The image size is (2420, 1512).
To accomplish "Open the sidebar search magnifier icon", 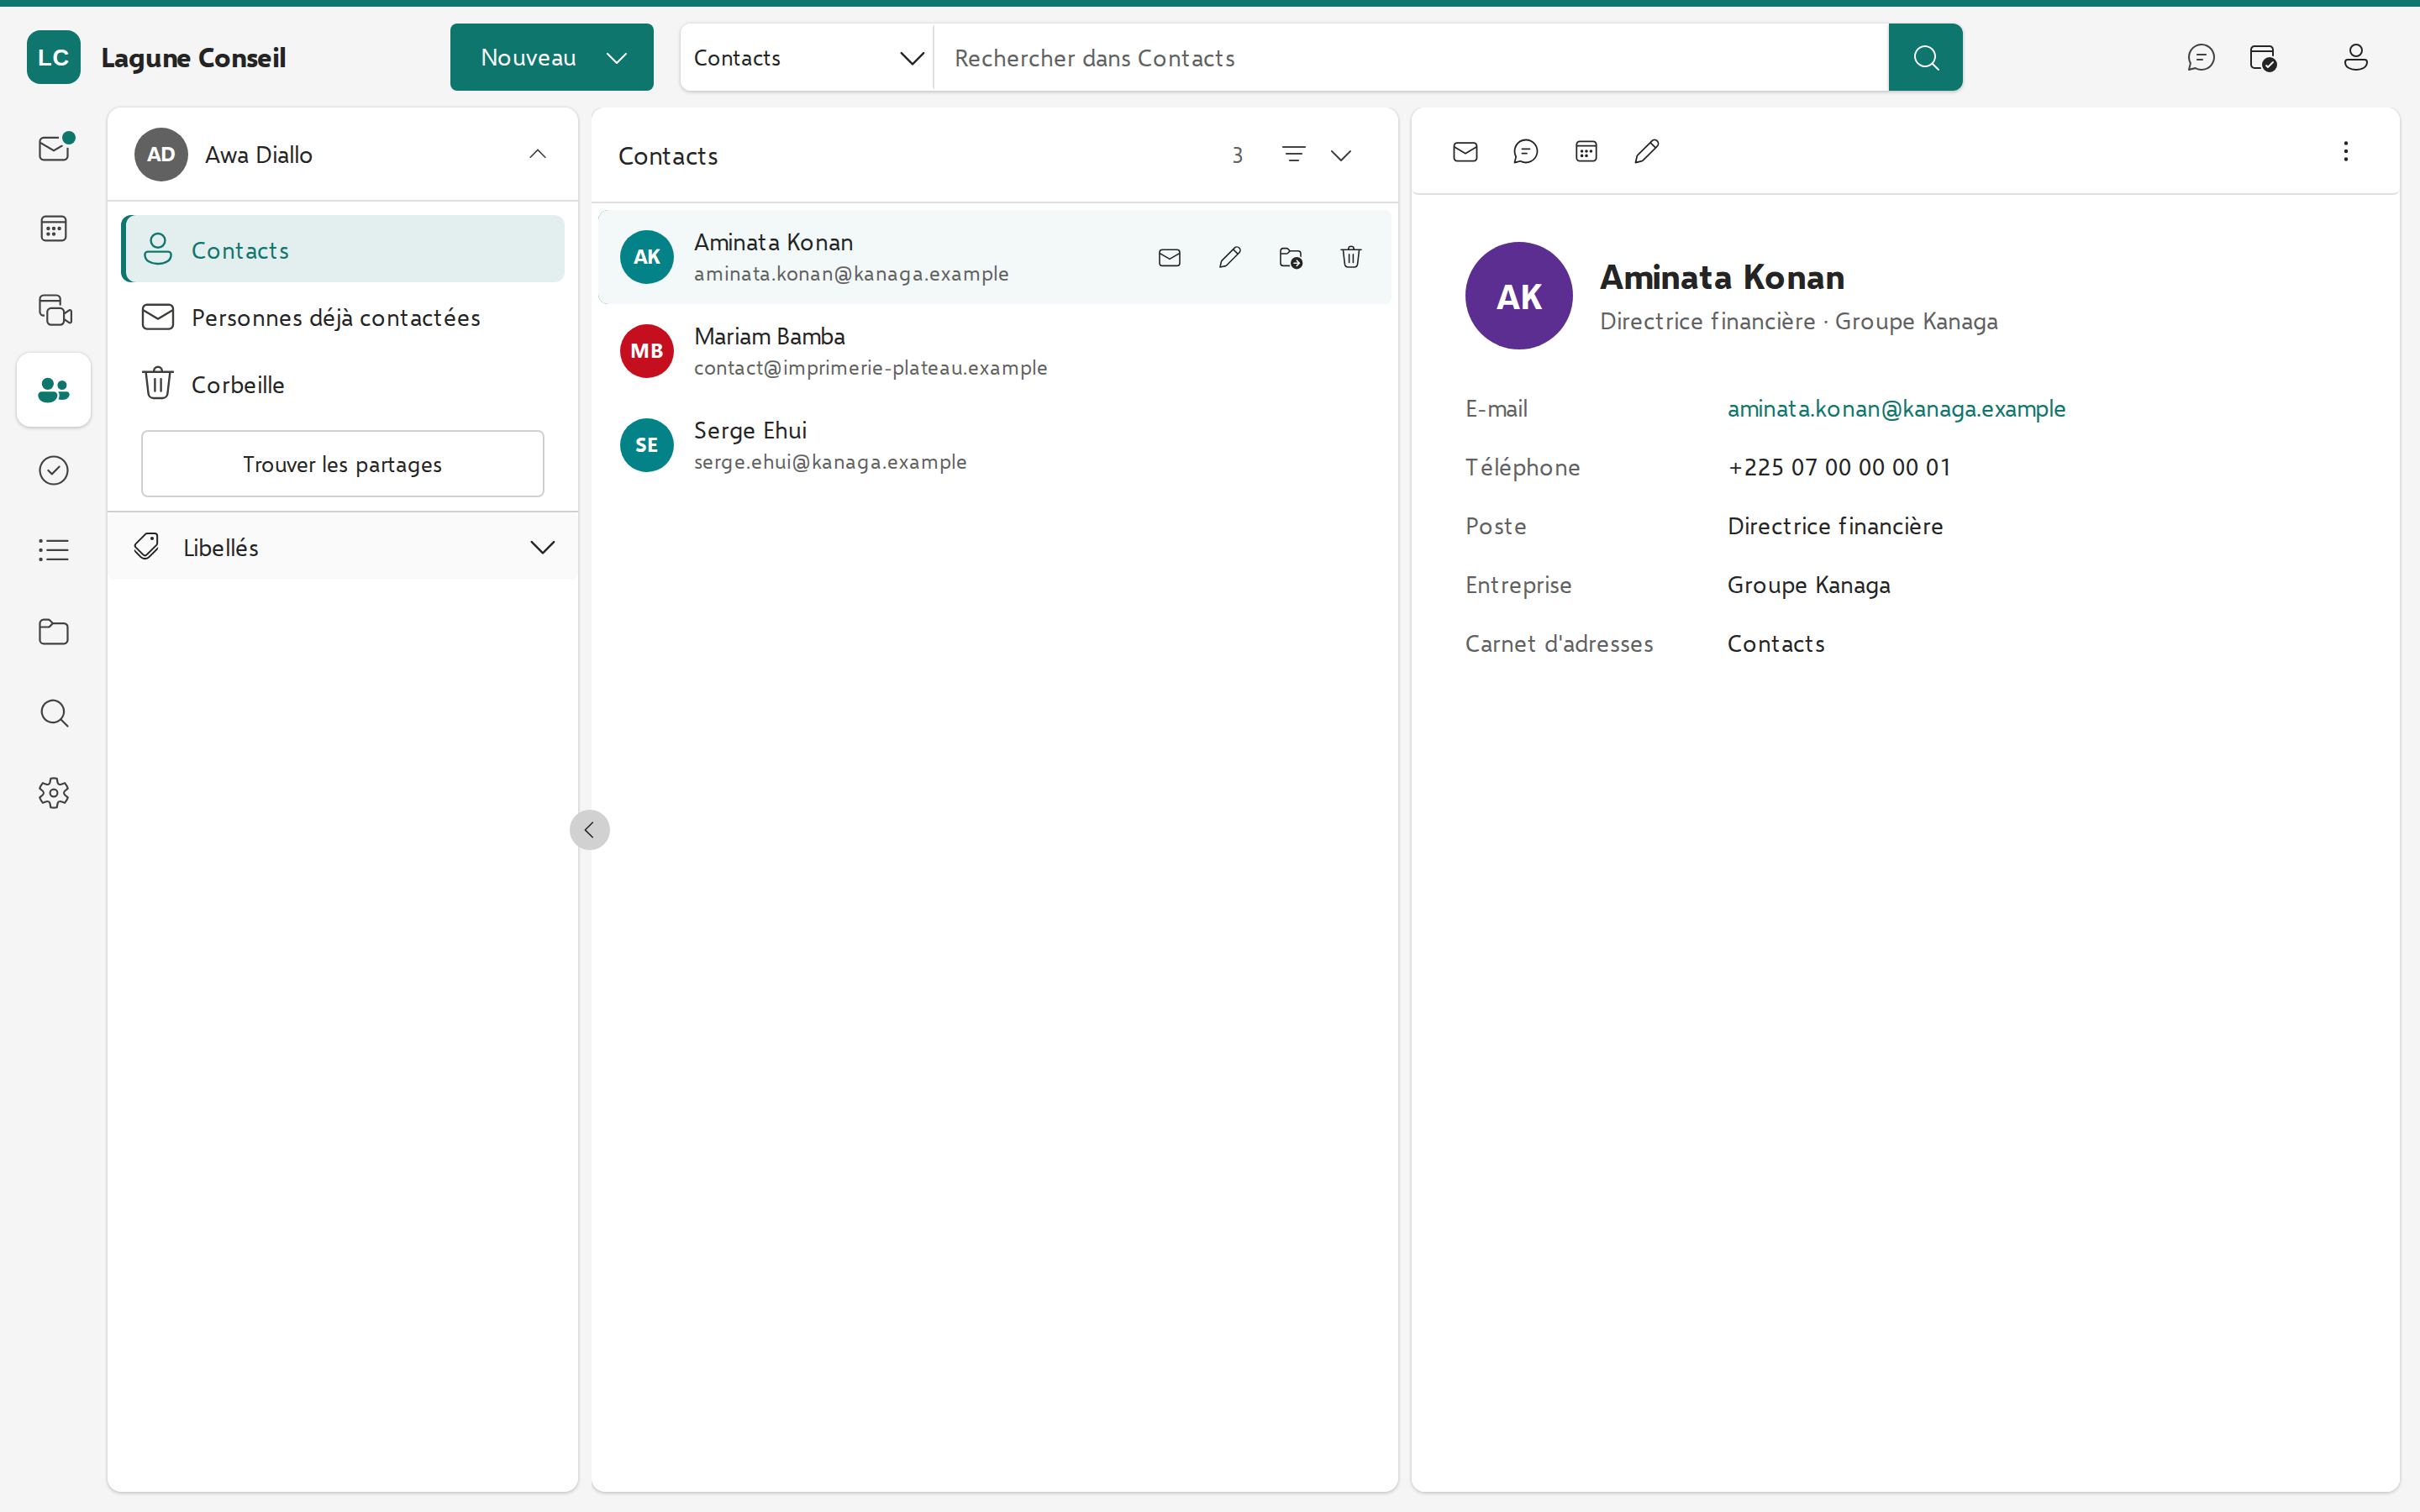I will pyautogui.click(x=54, y=713).
